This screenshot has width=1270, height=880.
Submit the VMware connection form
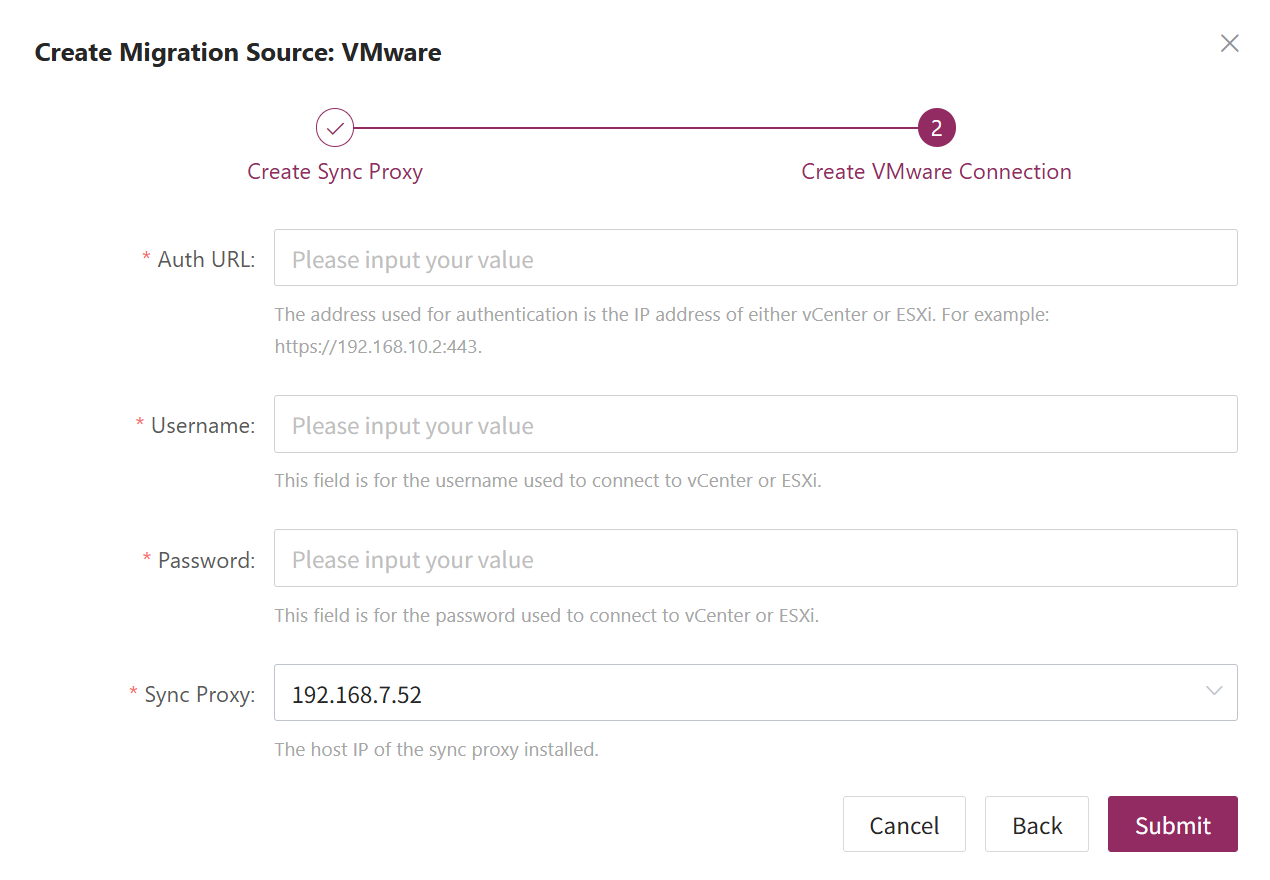point(1173,824)
